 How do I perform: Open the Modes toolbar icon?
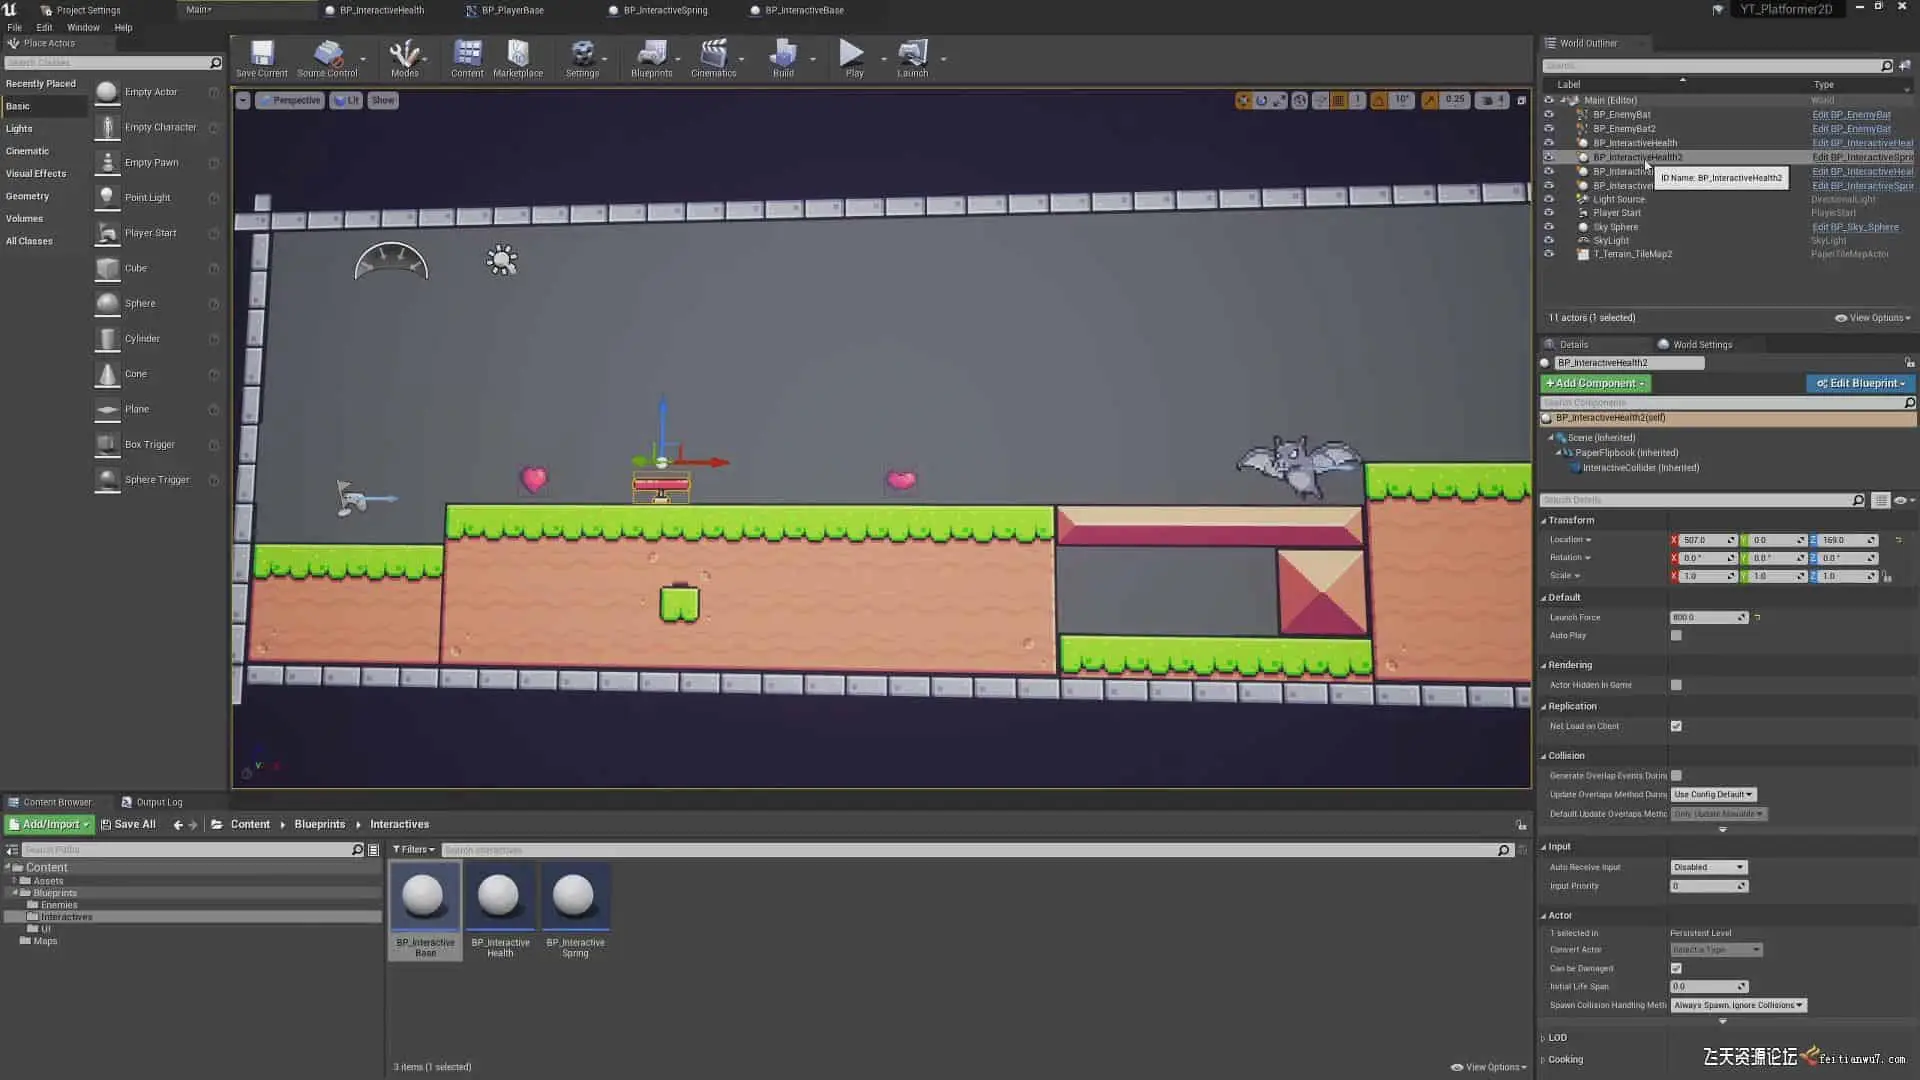[x=404, y=57]
